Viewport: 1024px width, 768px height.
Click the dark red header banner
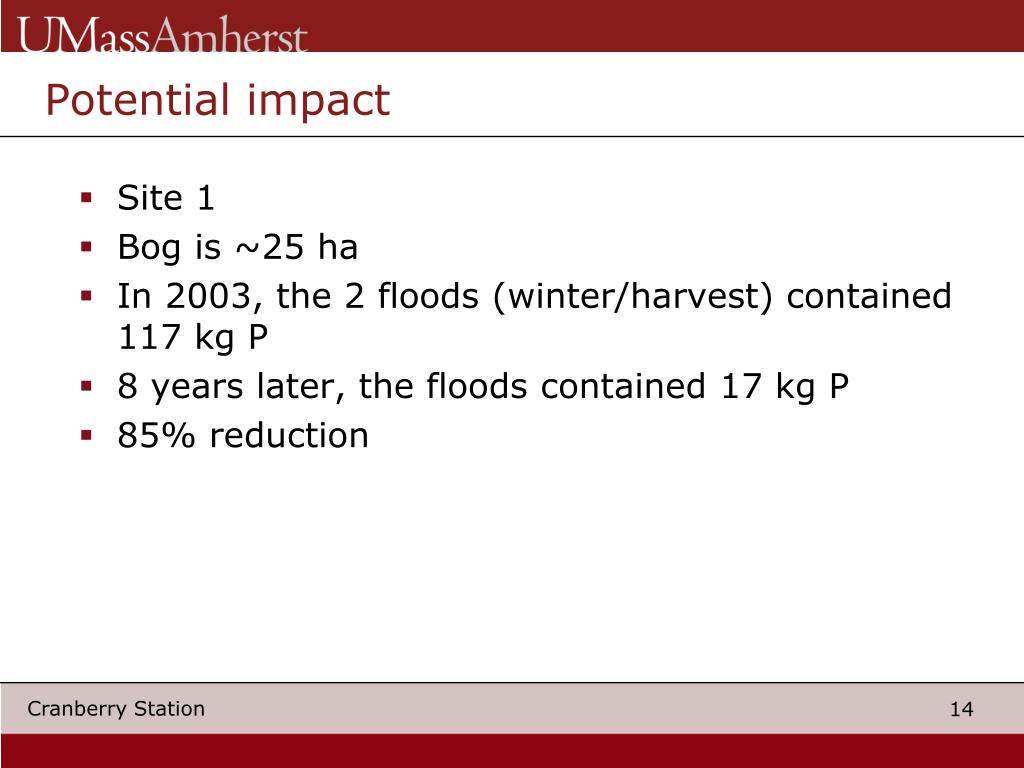[512, 26]
